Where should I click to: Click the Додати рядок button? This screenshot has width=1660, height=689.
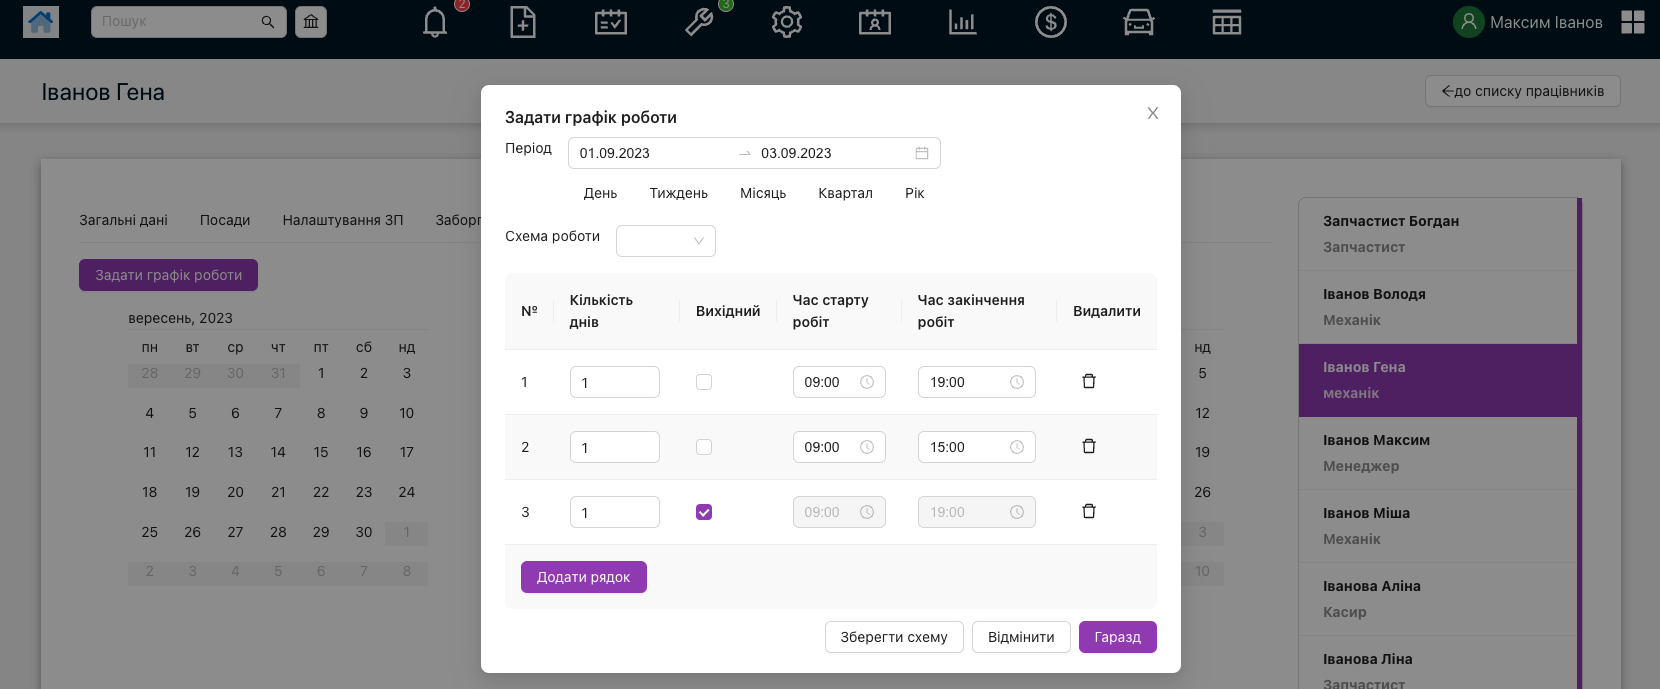click(x=583, y=577)
